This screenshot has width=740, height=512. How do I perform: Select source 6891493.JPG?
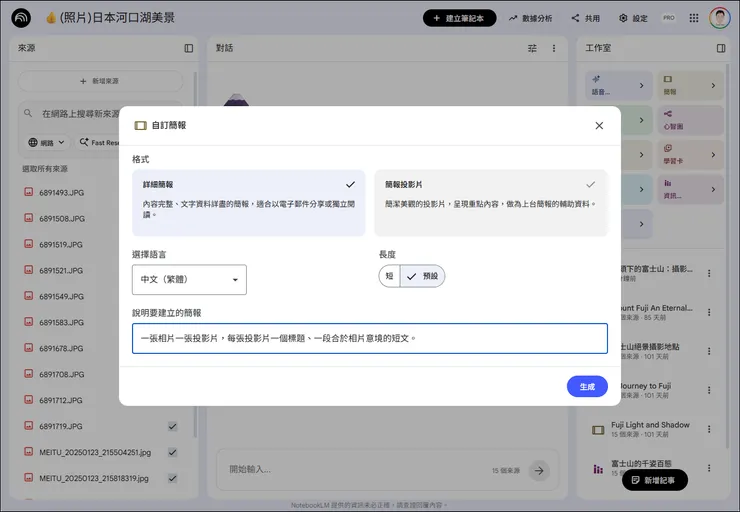pos(61,193)
